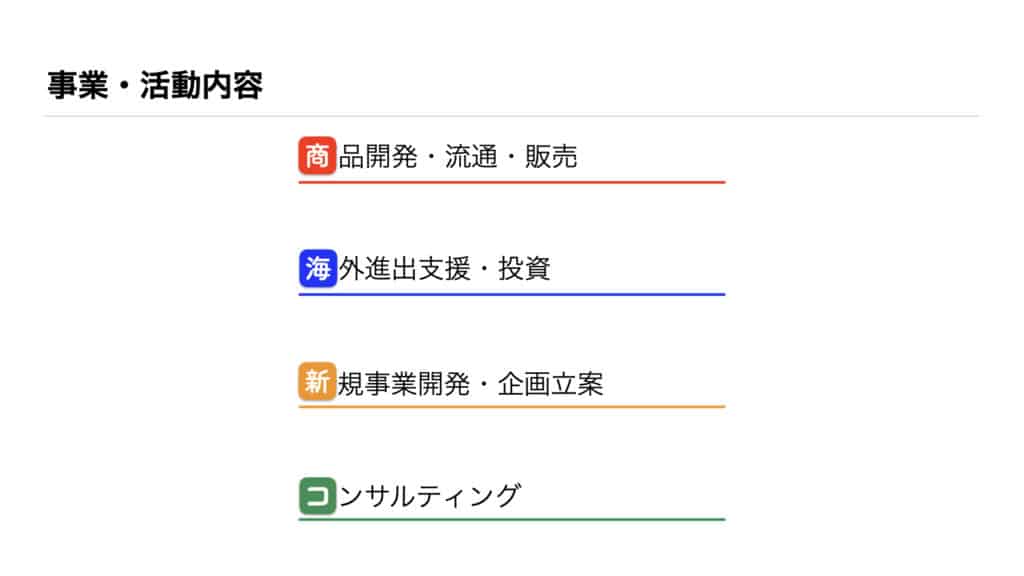Open 品開発・流通・販売 link
1024x576 pixels.
pyautogui.click(x=458, y=157)
